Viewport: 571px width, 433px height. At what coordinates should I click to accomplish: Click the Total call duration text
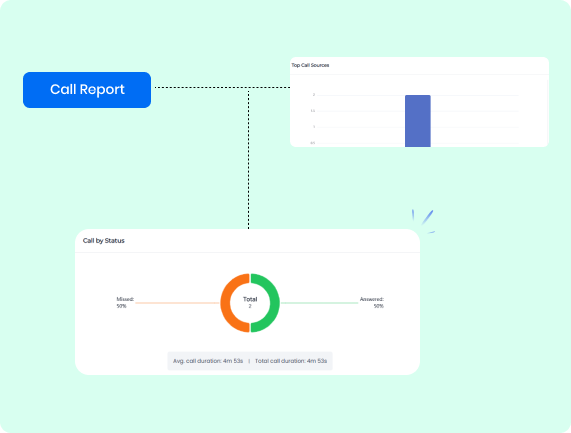point(291,361)
